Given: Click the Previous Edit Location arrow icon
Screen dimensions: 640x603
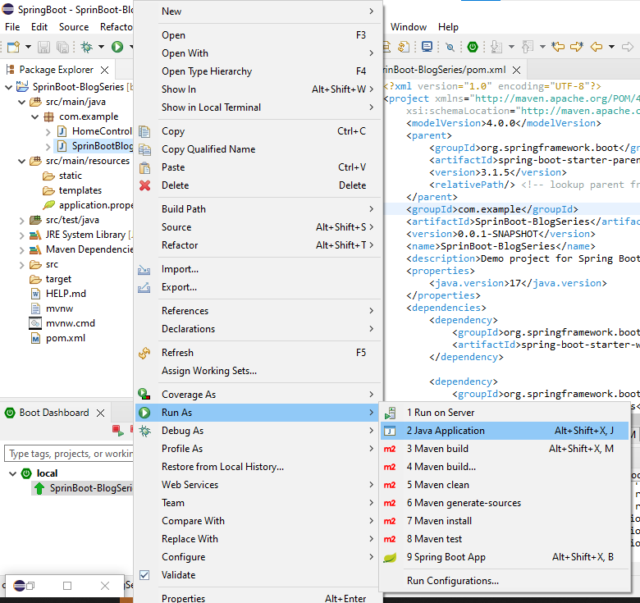Looking at the screenshot, I should pyautogui.click(x=558, y=47).
